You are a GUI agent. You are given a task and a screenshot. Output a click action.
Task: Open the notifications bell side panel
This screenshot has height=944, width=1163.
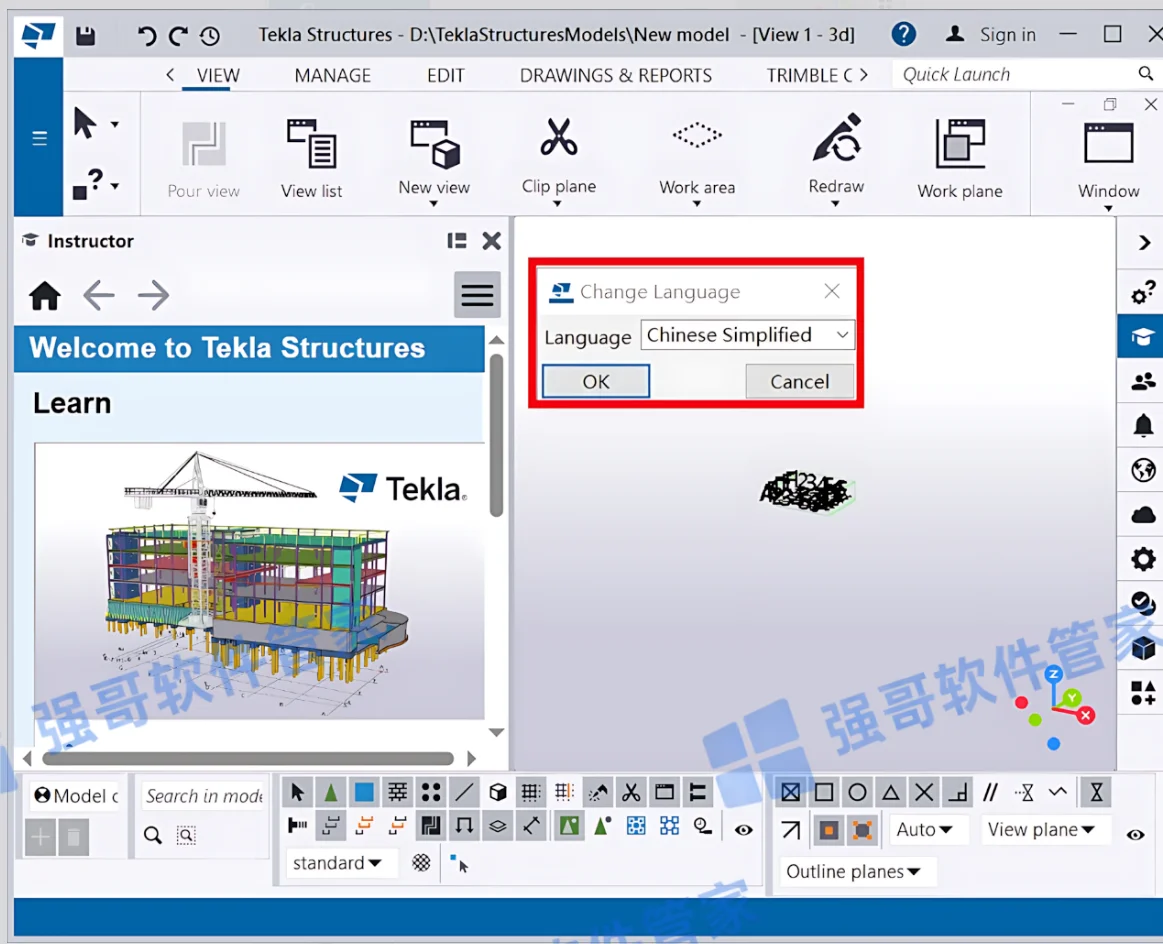[1143, 426]
